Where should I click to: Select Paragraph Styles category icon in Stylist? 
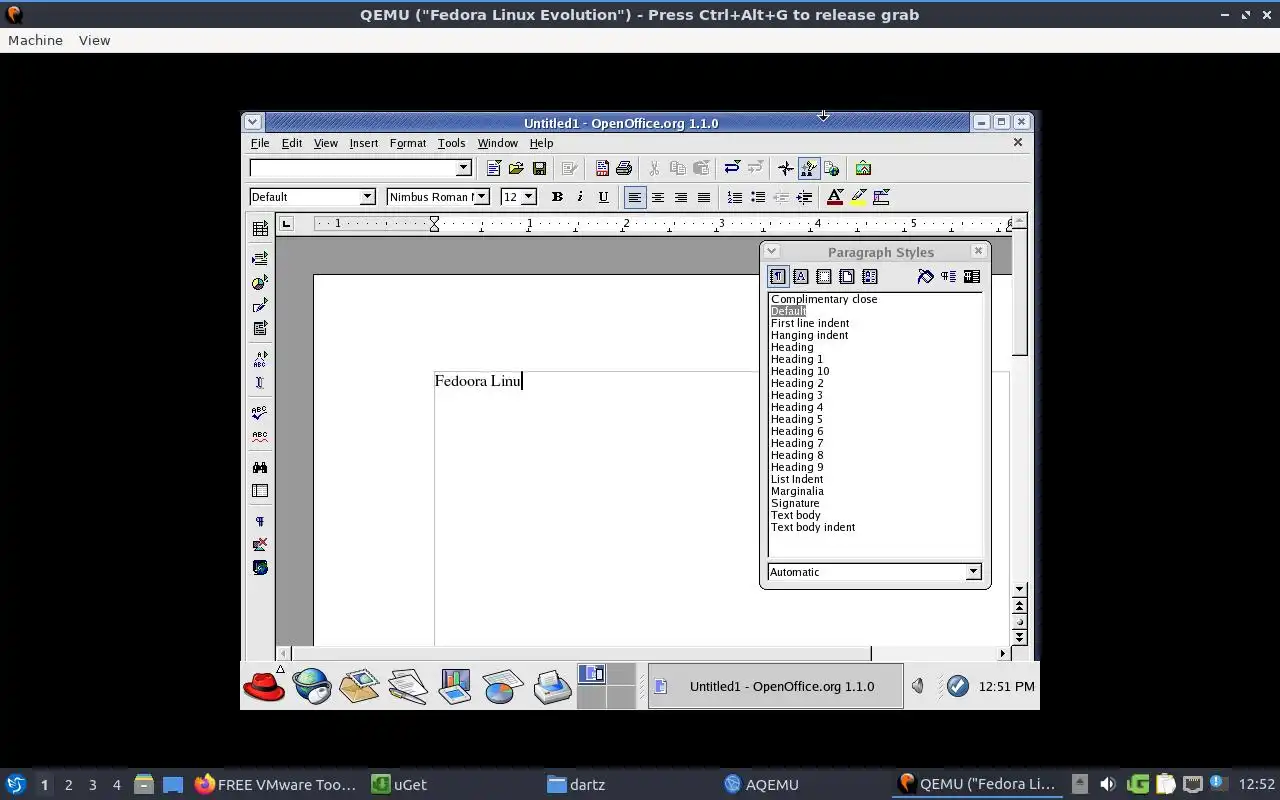(x=778, y=277)
